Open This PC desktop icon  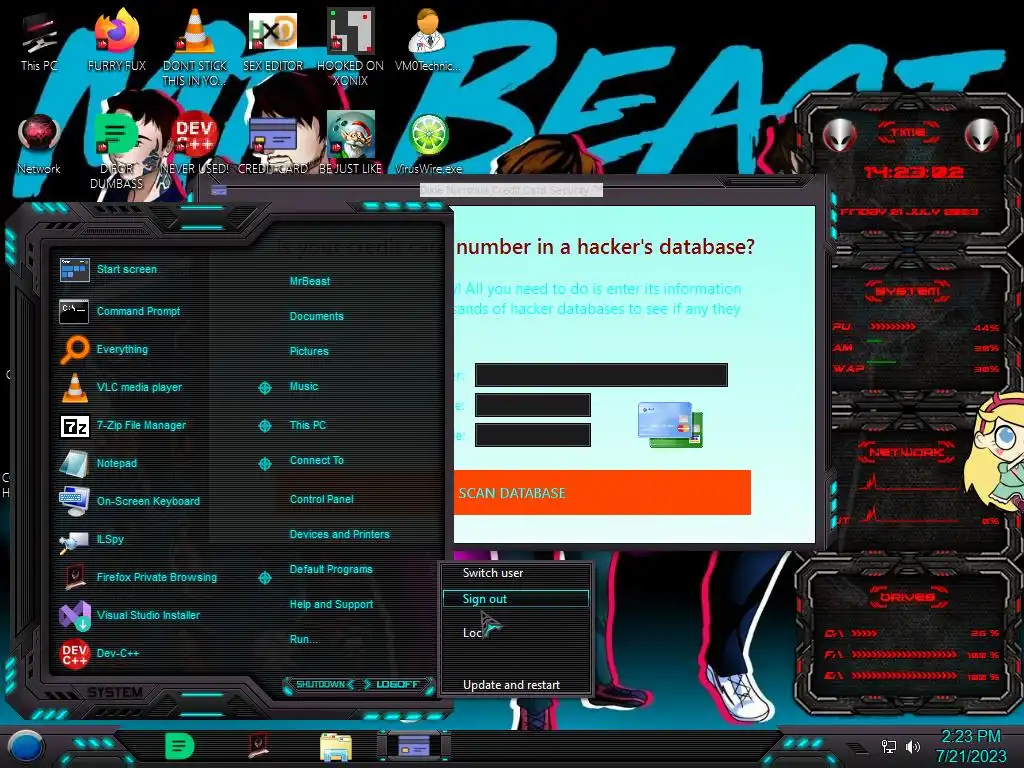click(39, 42)
